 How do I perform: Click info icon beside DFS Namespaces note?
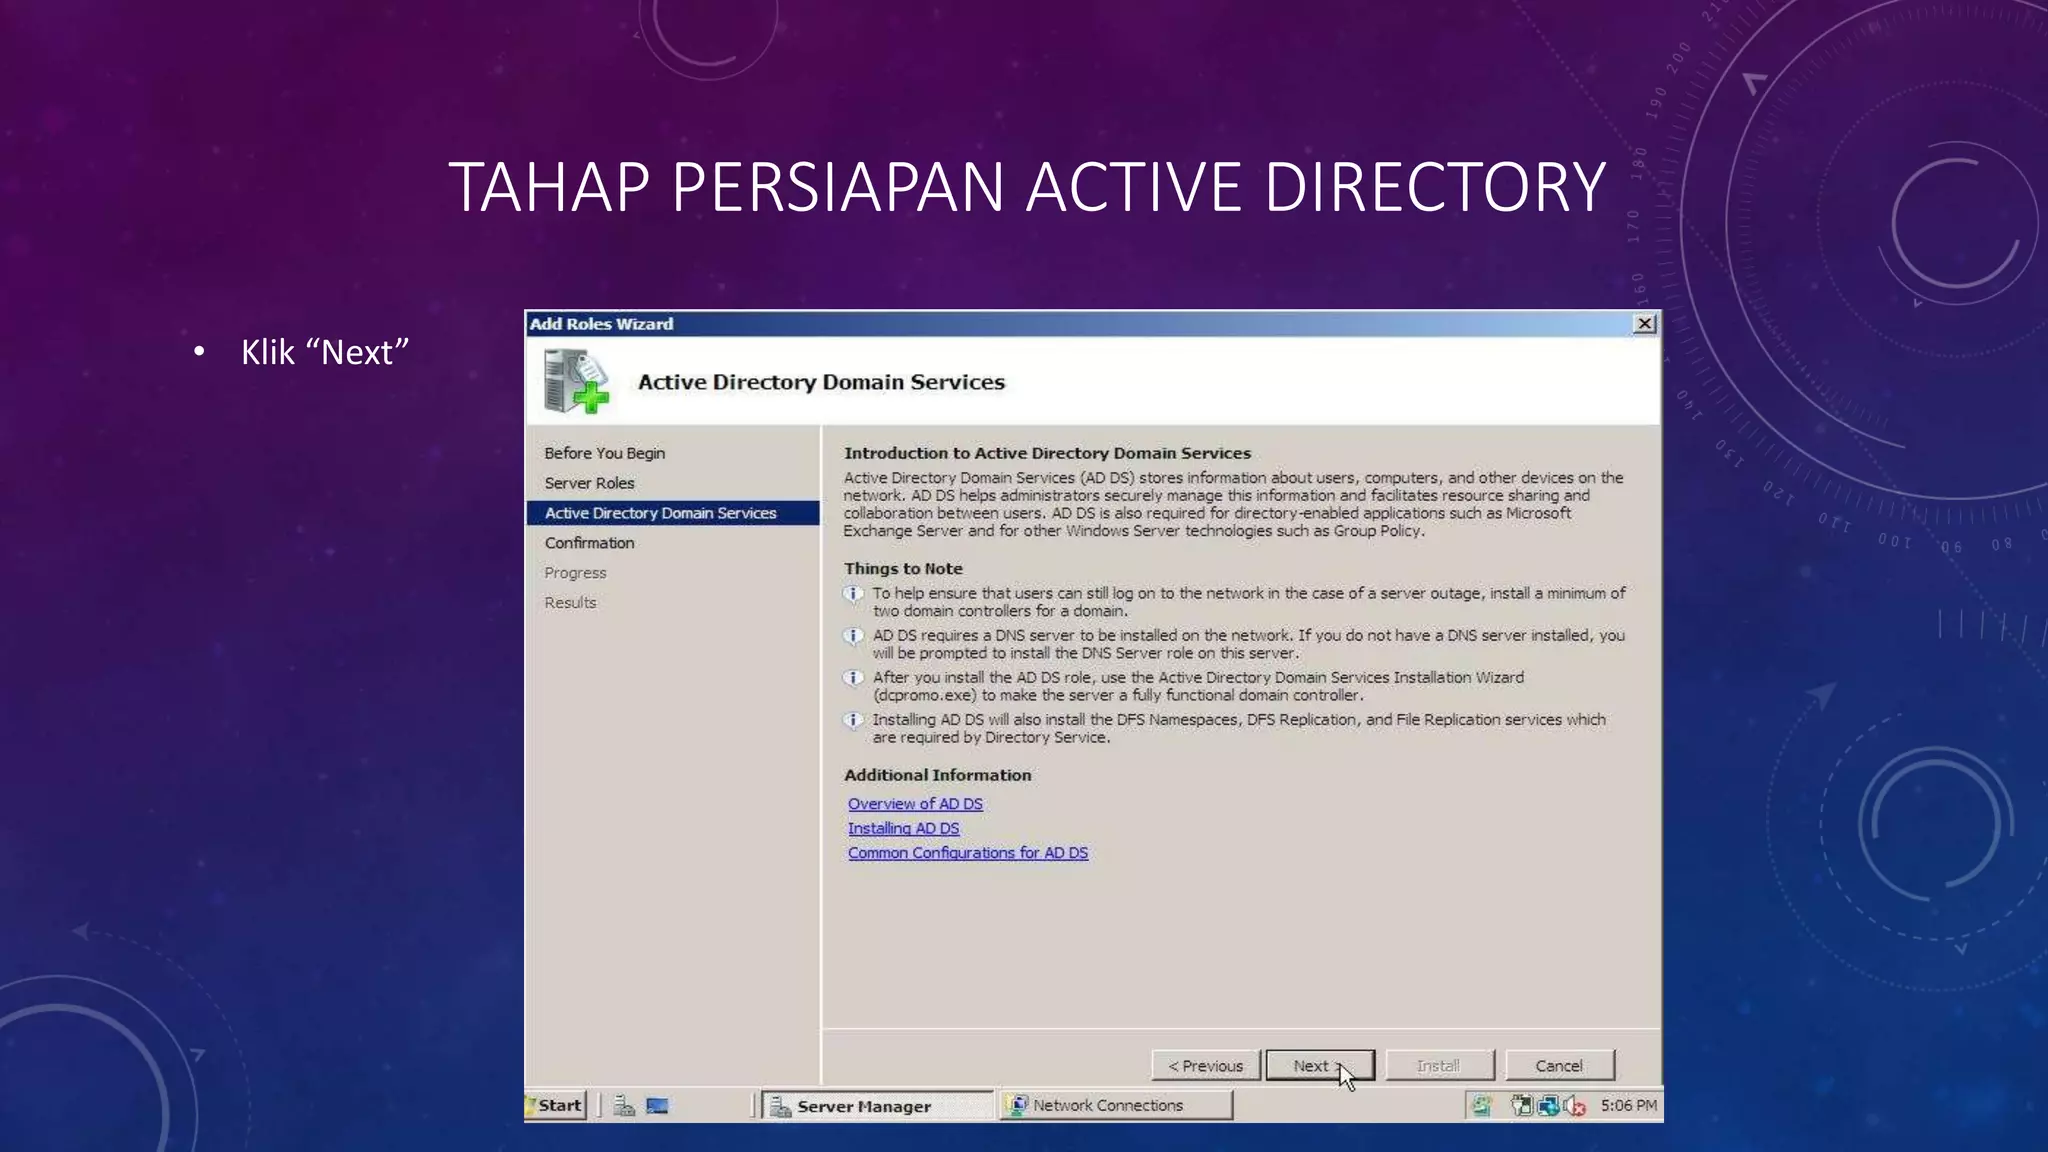coord(853,720)
